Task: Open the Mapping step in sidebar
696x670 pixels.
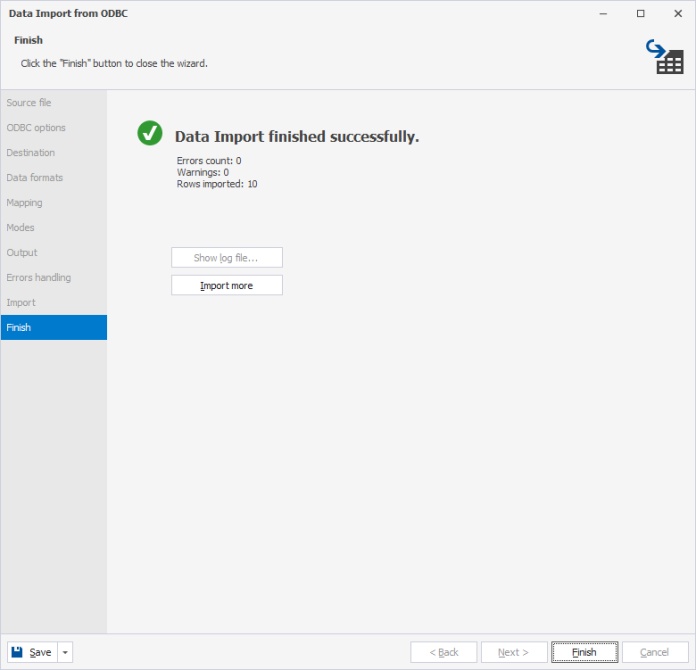Action: [x=25, y=203]
